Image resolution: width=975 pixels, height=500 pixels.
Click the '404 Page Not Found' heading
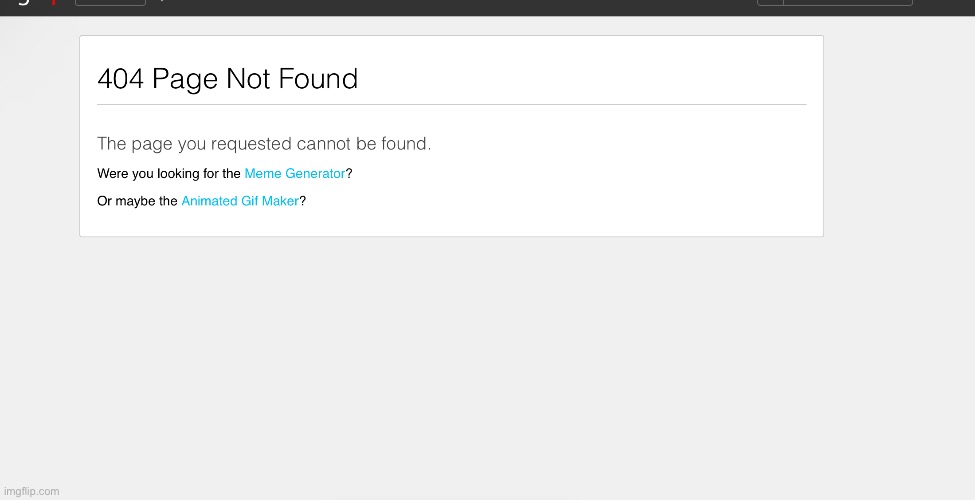click(x=227, y=79)
